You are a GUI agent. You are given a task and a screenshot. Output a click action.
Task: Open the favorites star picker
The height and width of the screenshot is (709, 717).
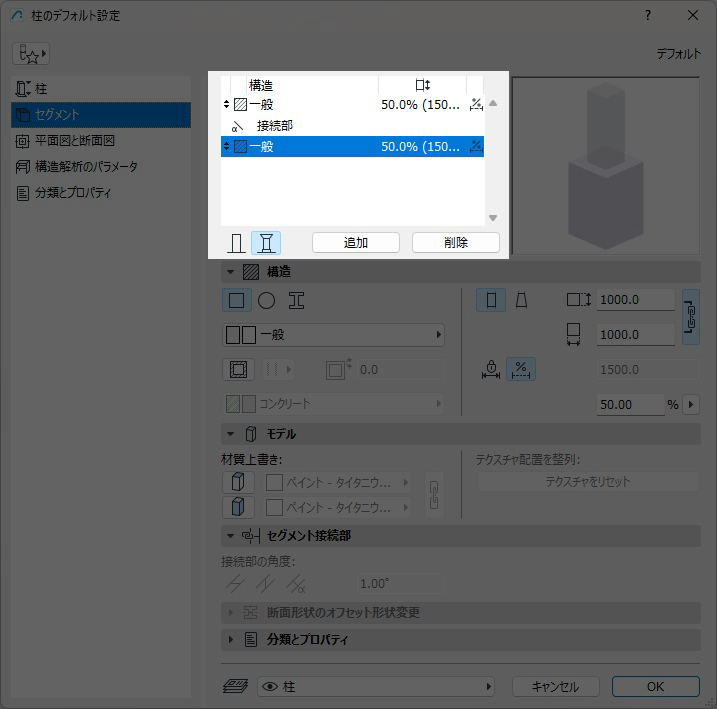point(31,54)
